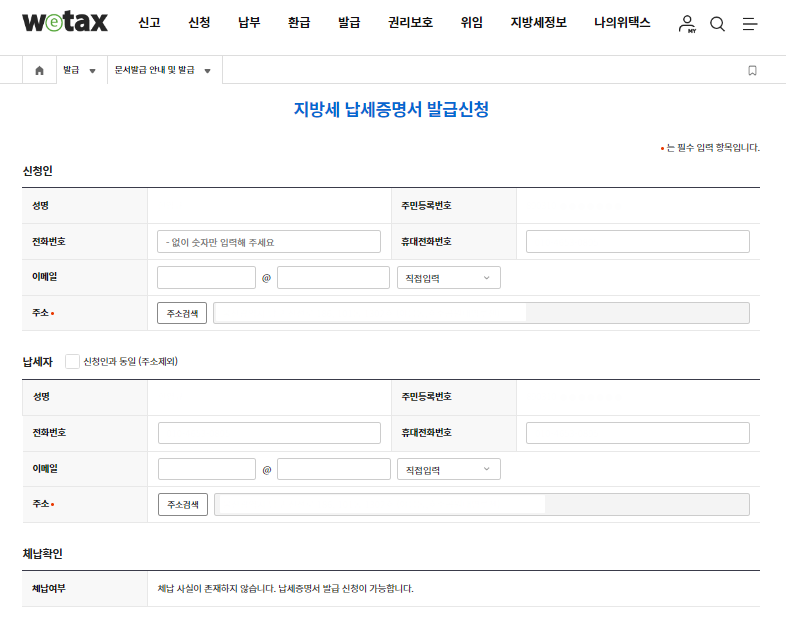Viewport: 786px width, 617px height.
Task: Check 신청인과 동일 (주소제외) checkbox
Action: tap(72, 361)
